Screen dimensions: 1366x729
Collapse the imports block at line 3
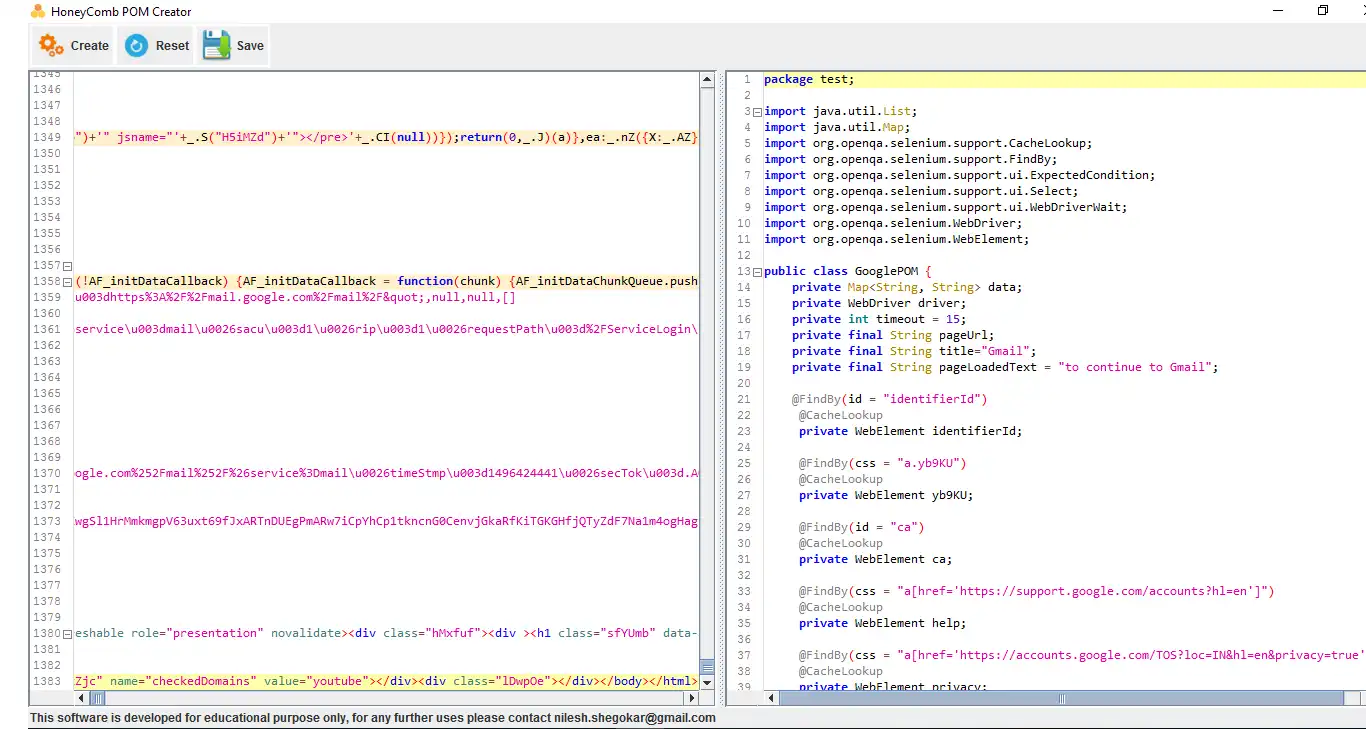click(x=757, y=112)
